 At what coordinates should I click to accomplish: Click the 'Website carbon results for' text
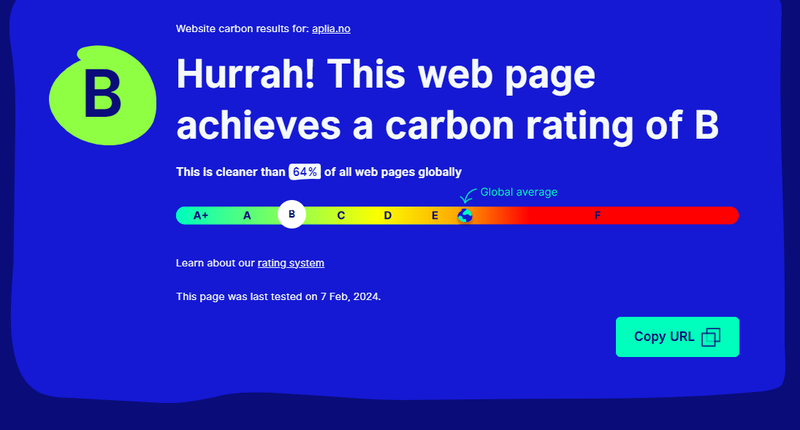tap(242, 29)
